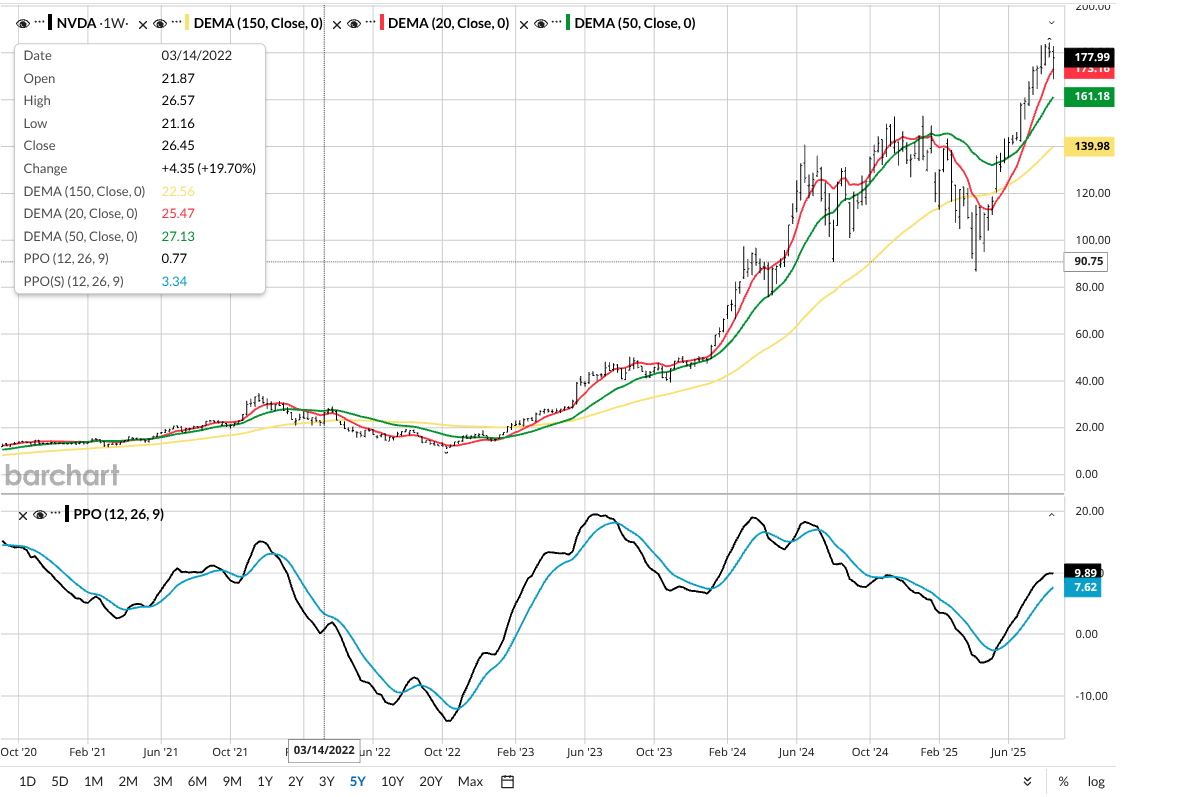Screen dimensions: 1180x797
Task: Hide the DEMA 150 line with eye icon
Action: pos(160,24)
